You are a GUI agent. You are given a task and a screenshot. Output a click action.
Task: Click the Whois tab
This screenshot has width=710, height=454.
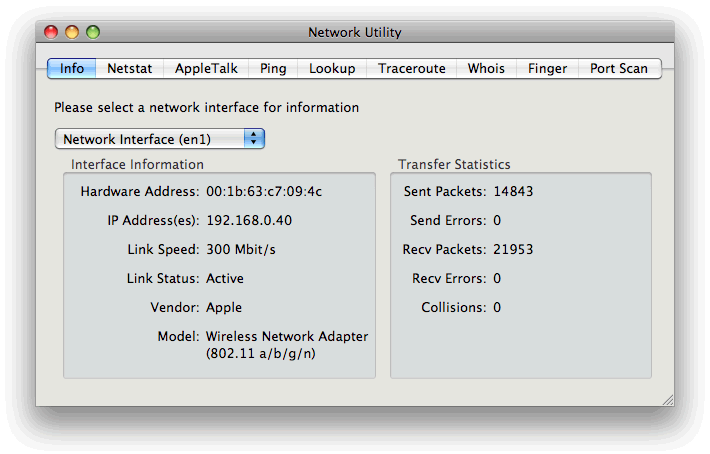point(486,69)
